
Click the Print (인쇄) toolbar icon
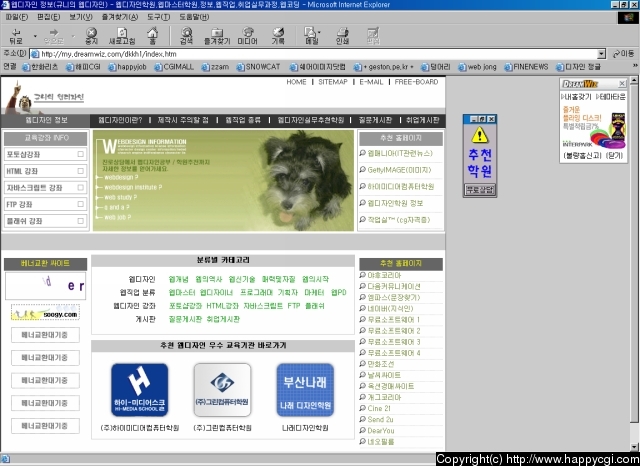(342, 36)
